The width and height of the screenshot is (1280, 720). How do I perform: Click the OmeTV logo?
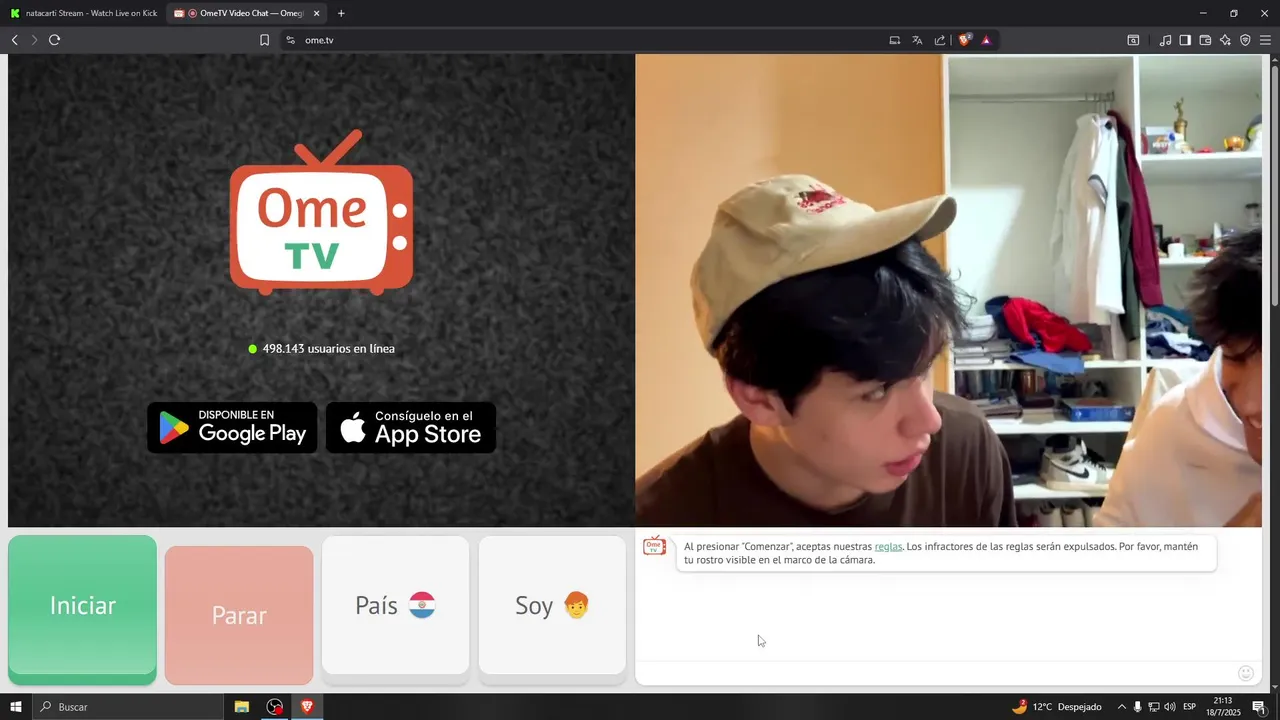point(321,213)
